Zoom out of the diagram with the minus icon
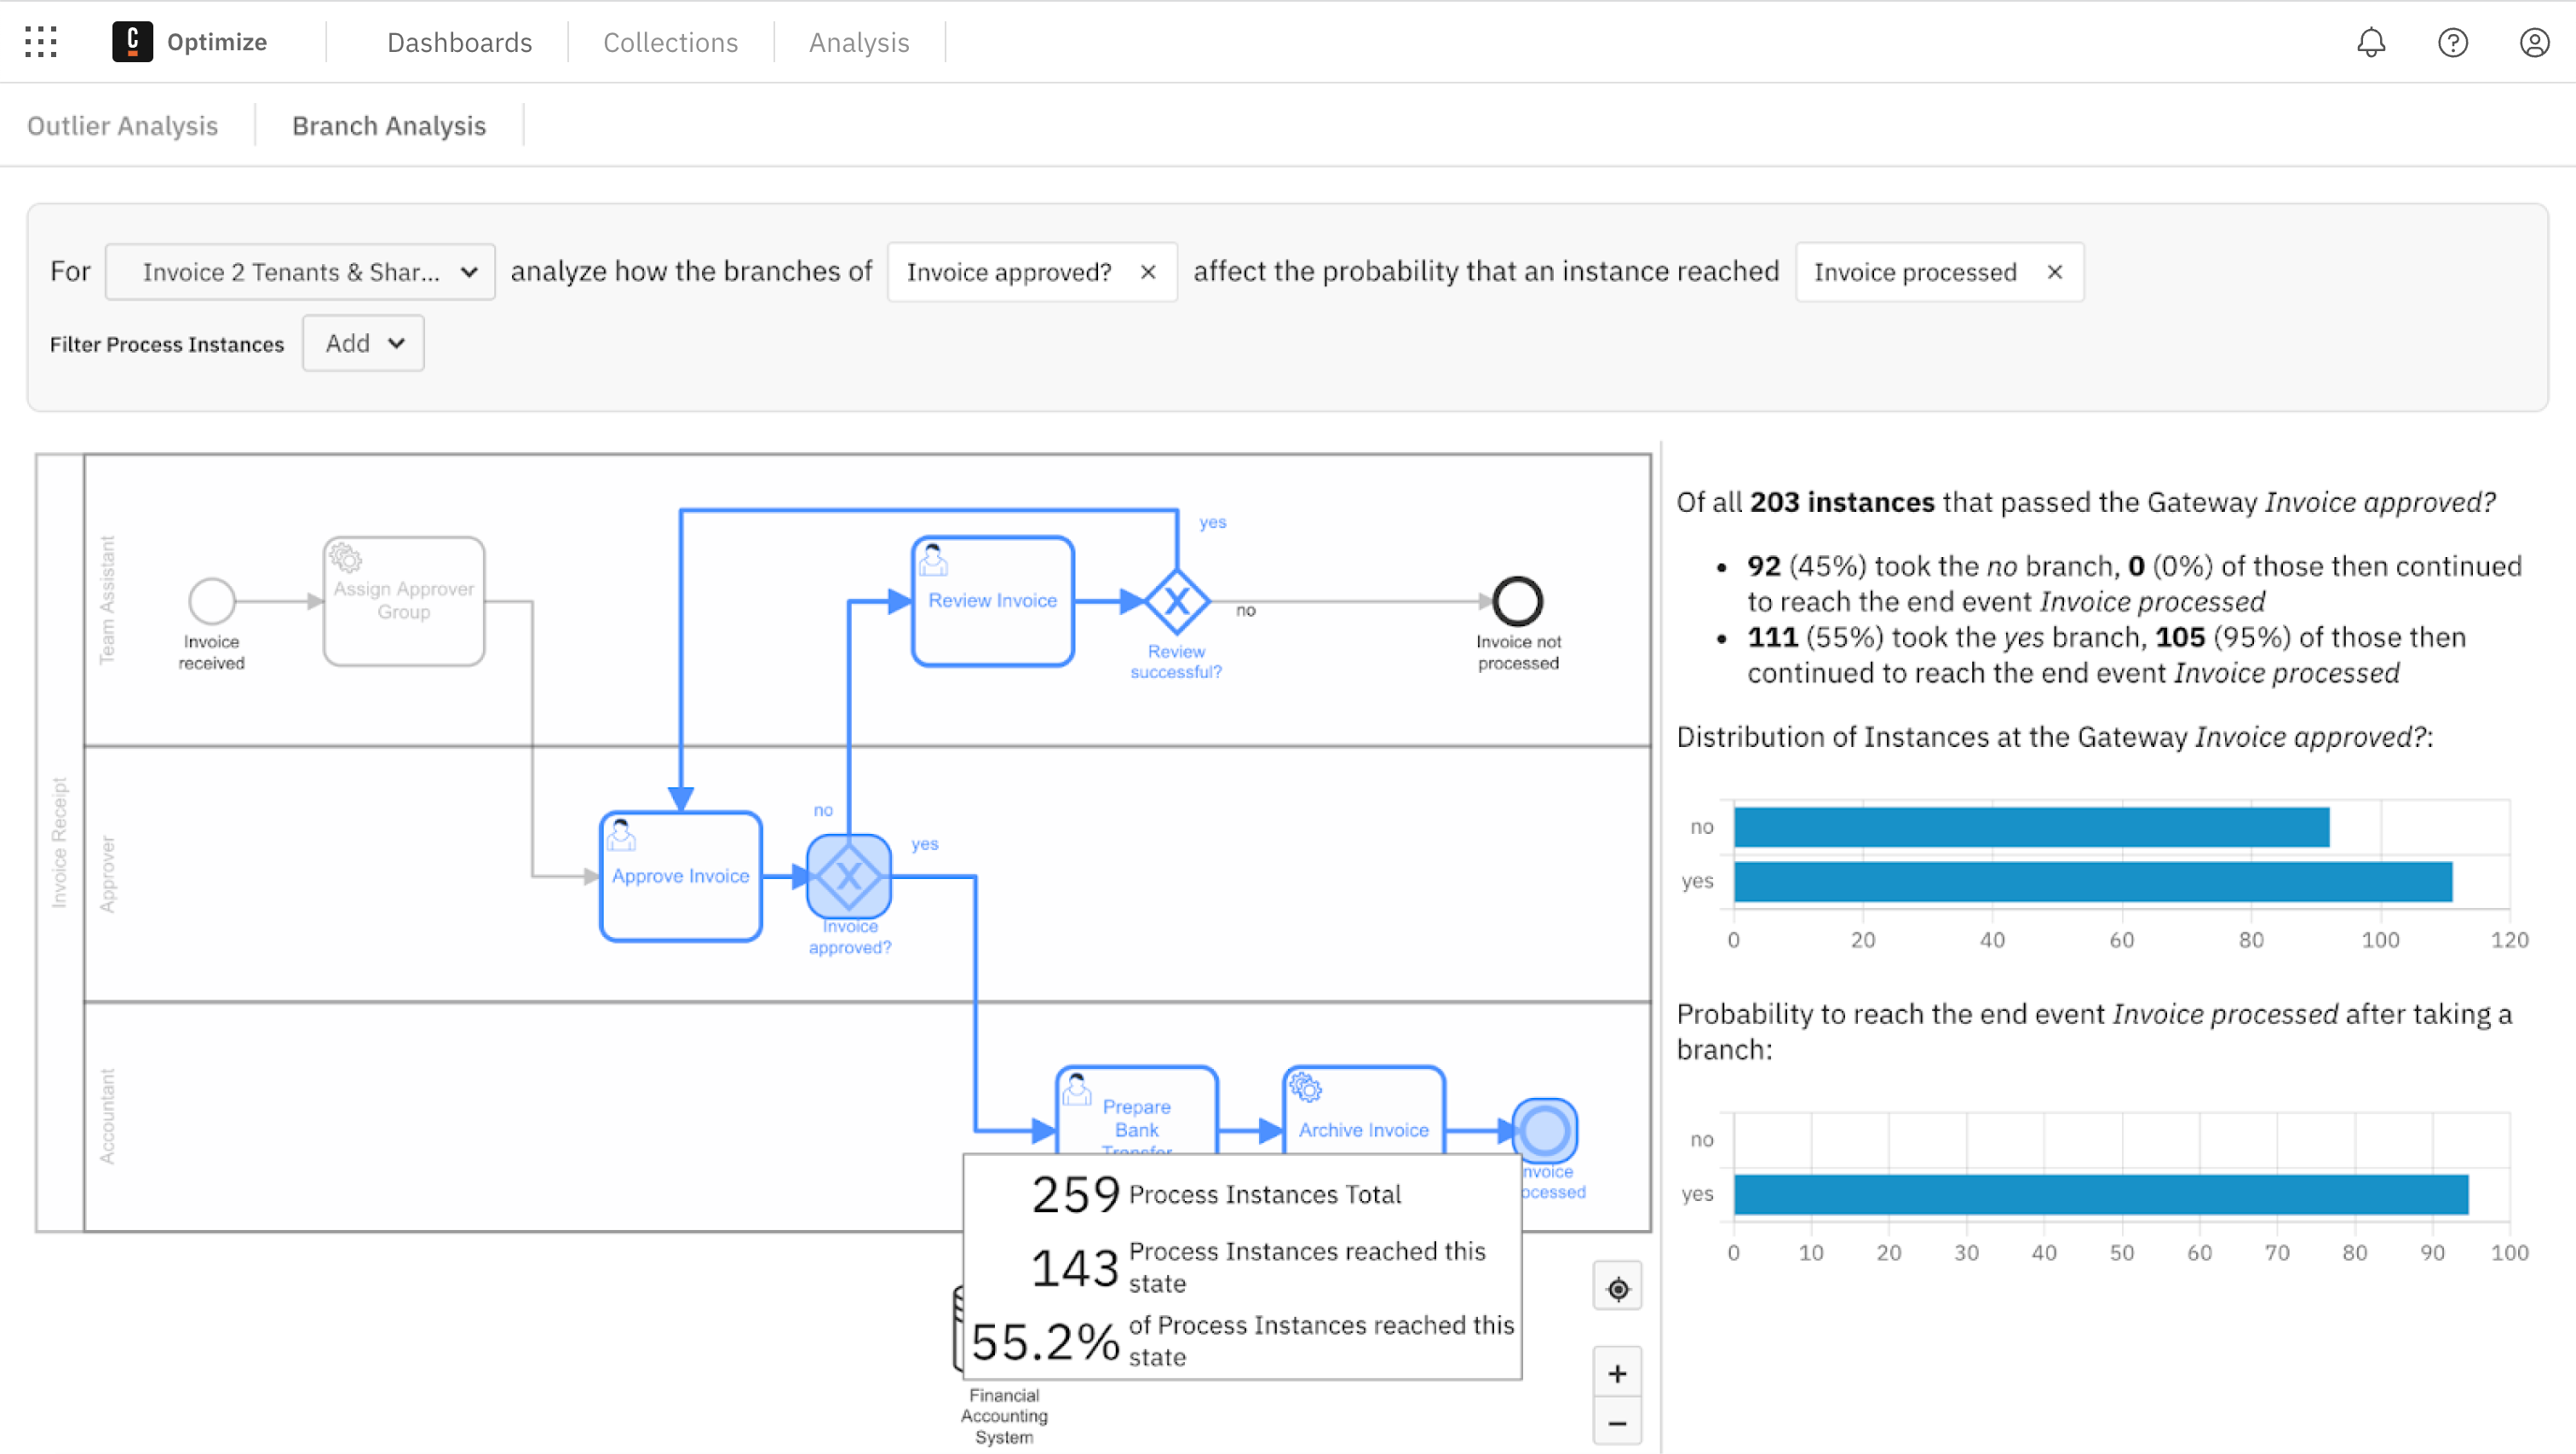Image resolution: width=2576 pixels, height=1454 pixels. pyautogui.click(x=1617, y=1423)
